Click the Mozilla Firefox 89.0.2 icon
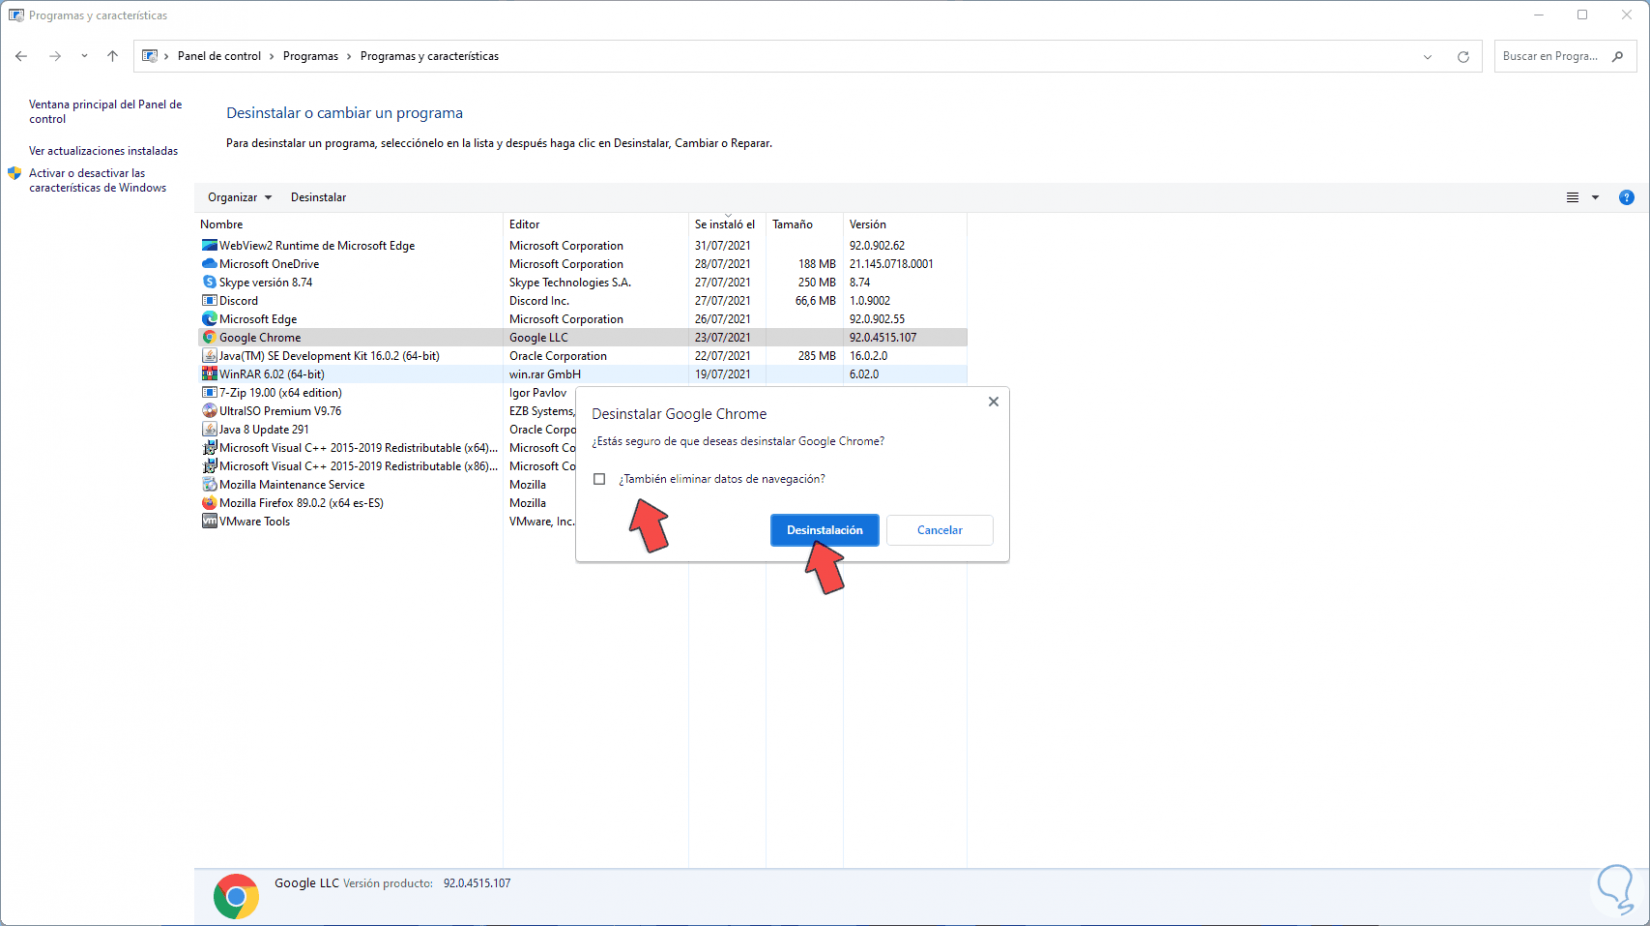This screenshot has height=926, width=1650. [209, 503]
